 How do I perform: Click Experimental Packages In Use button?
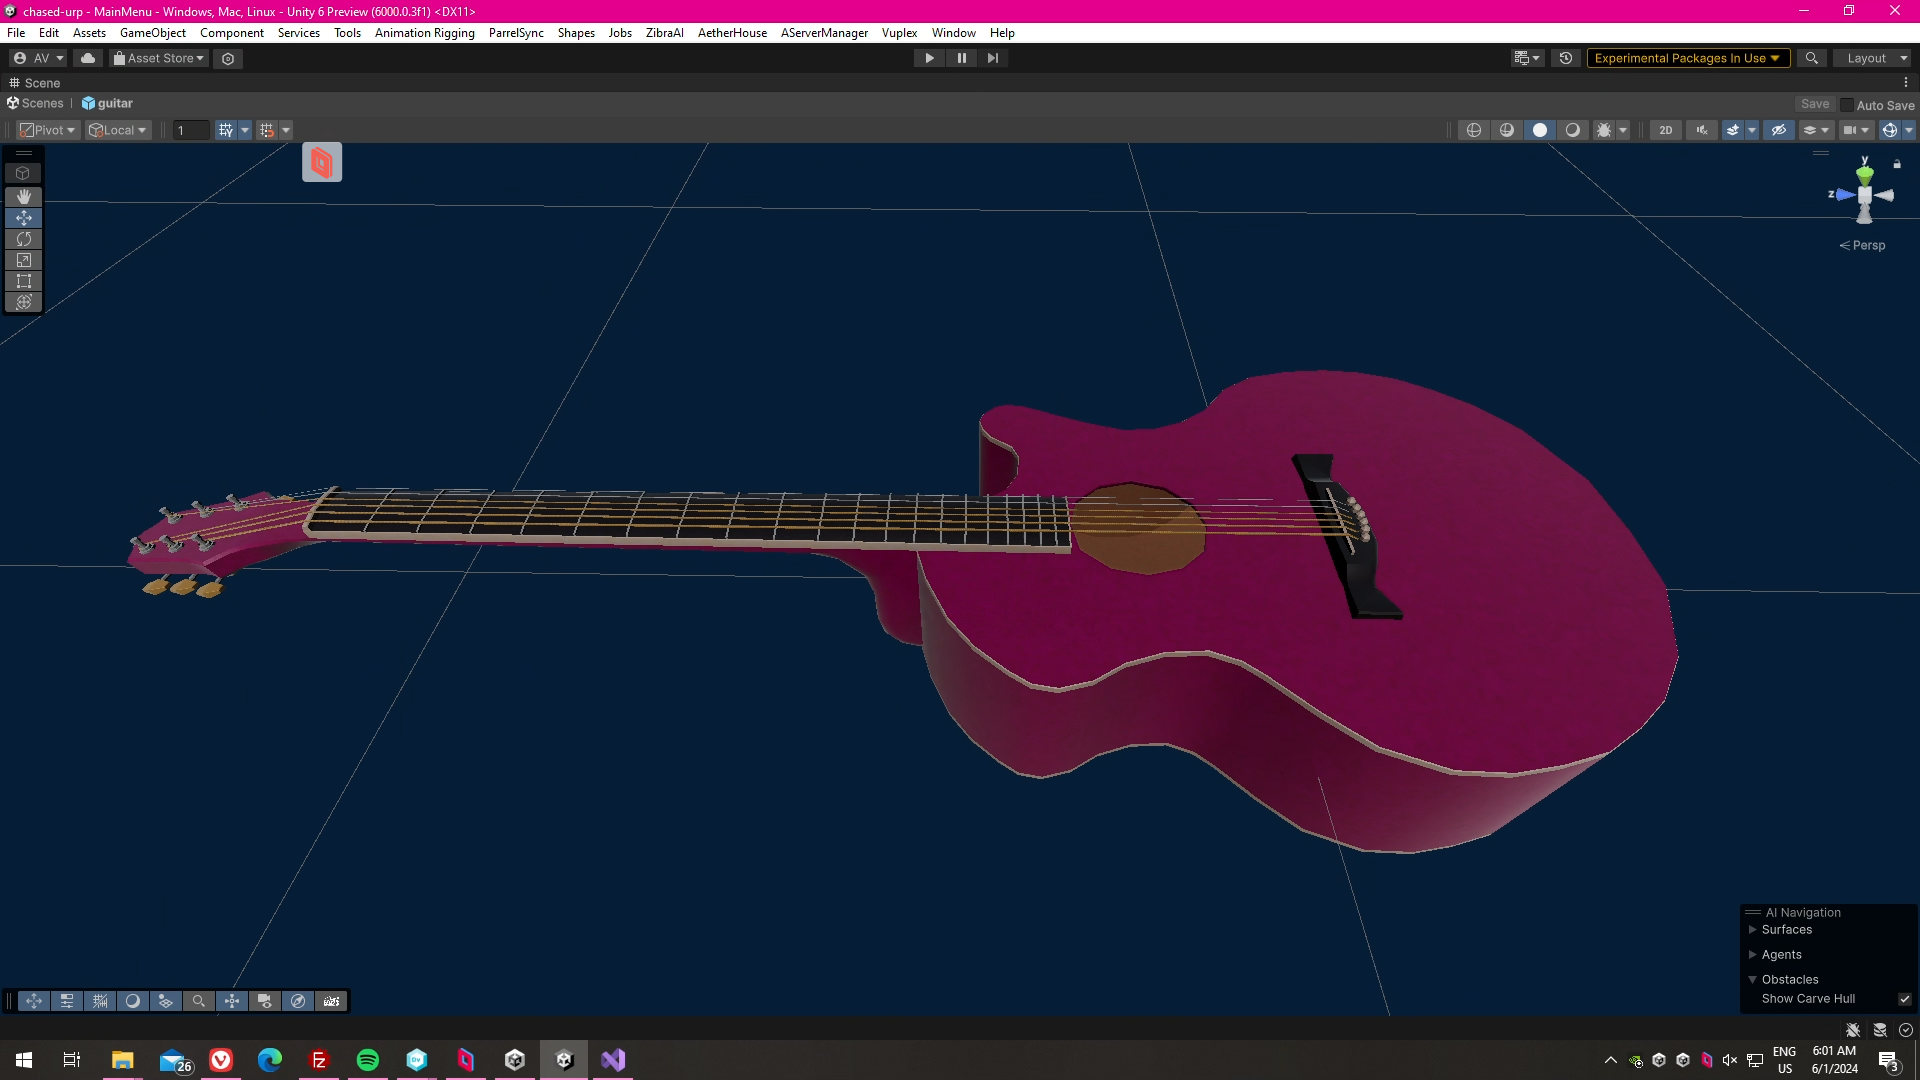coord(1687,58)
